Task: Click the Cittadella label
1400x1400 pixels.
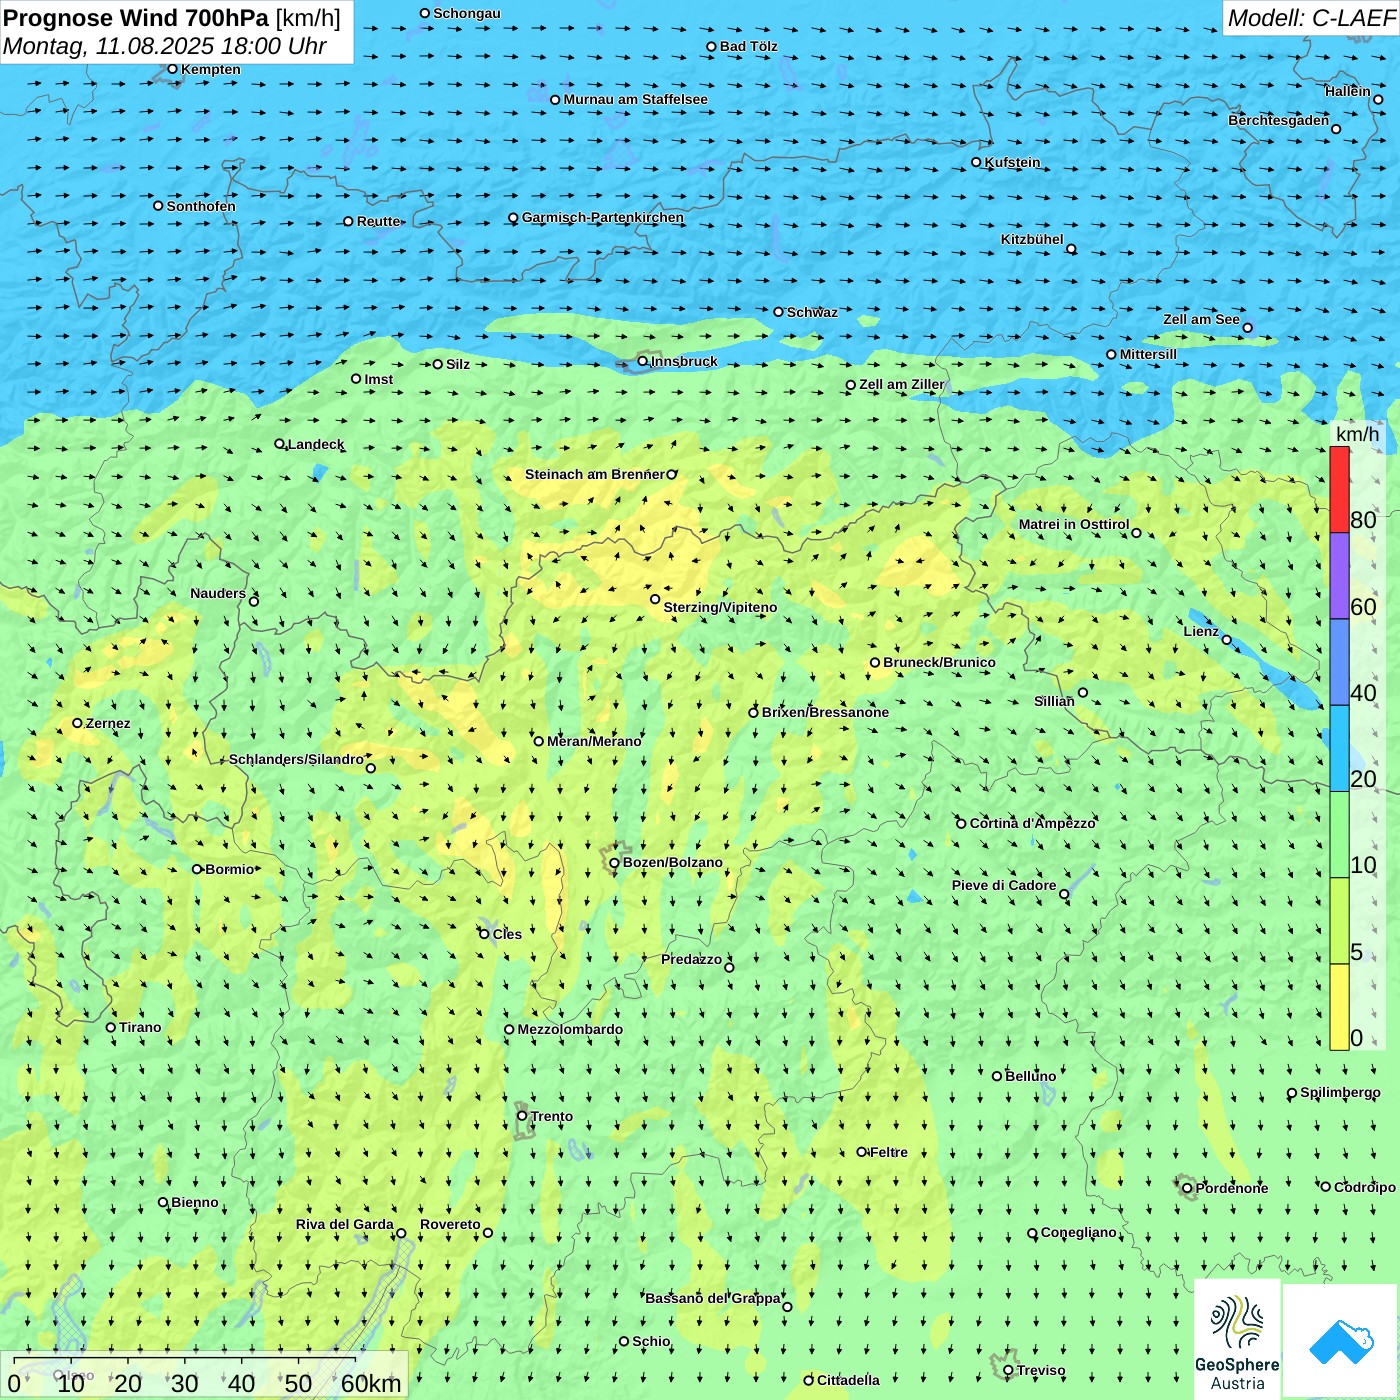Action: [x=848, y=1380]
